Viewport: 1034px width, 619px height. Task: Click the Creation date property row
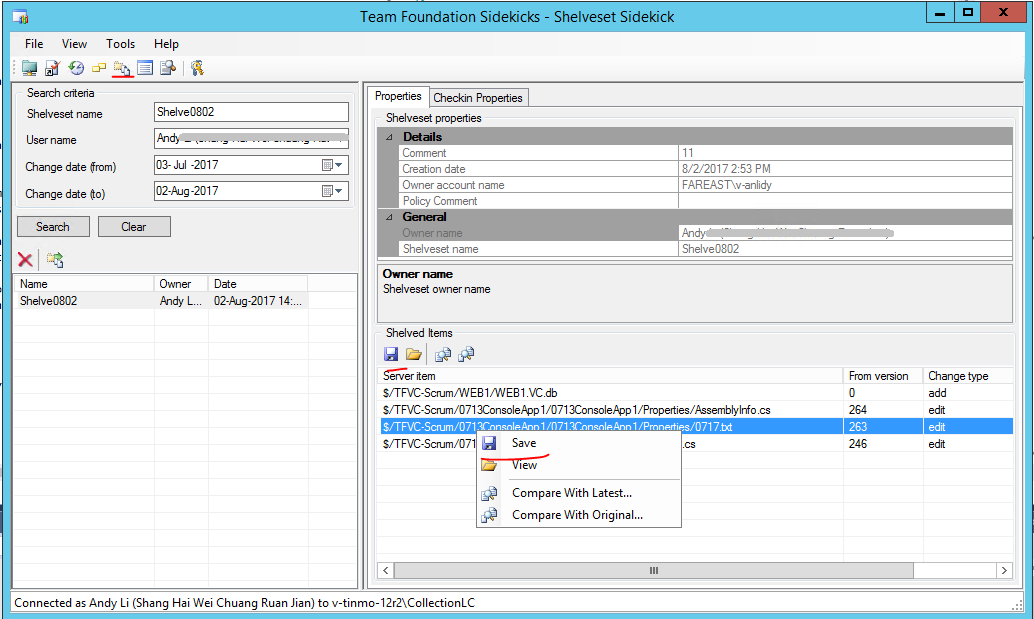[x=706, y=169]
